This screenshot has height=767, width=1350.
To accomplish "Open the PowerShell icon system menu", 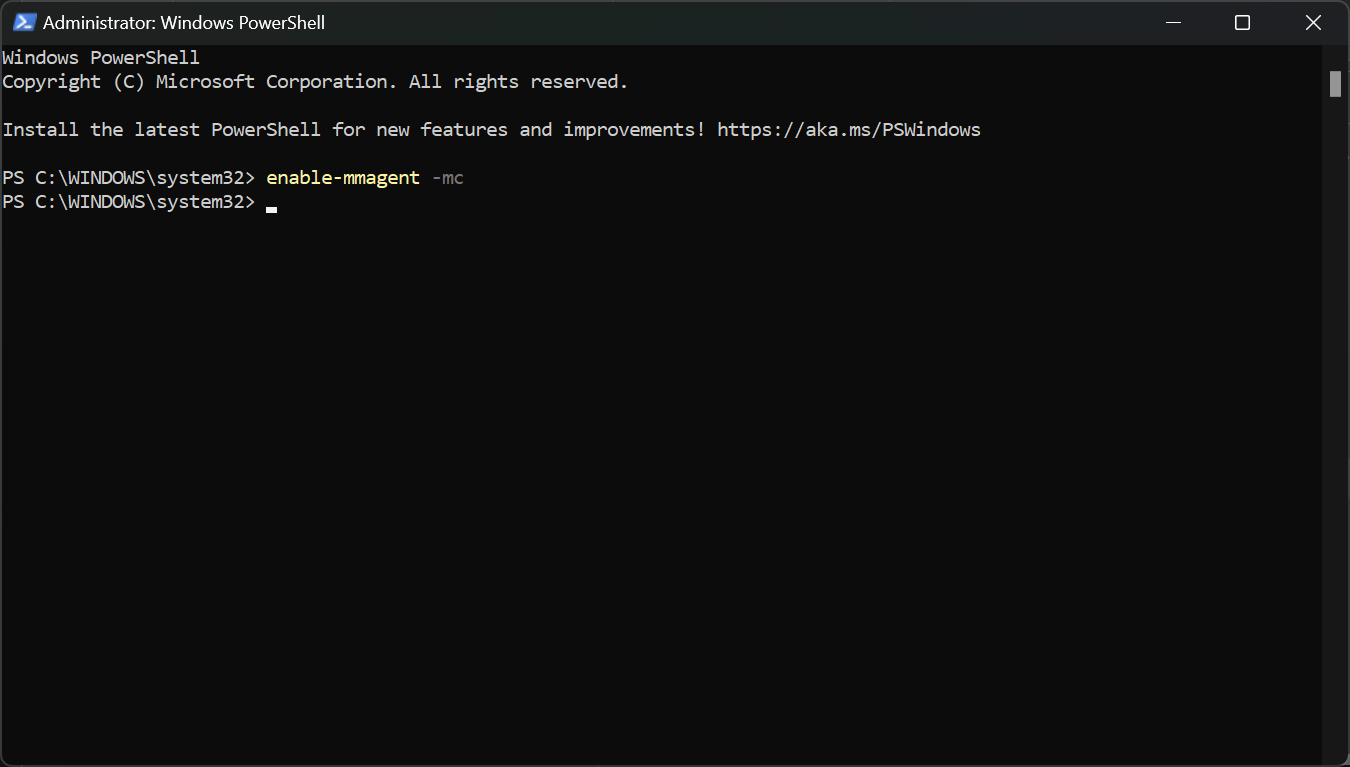I will [x=25, y=22].
